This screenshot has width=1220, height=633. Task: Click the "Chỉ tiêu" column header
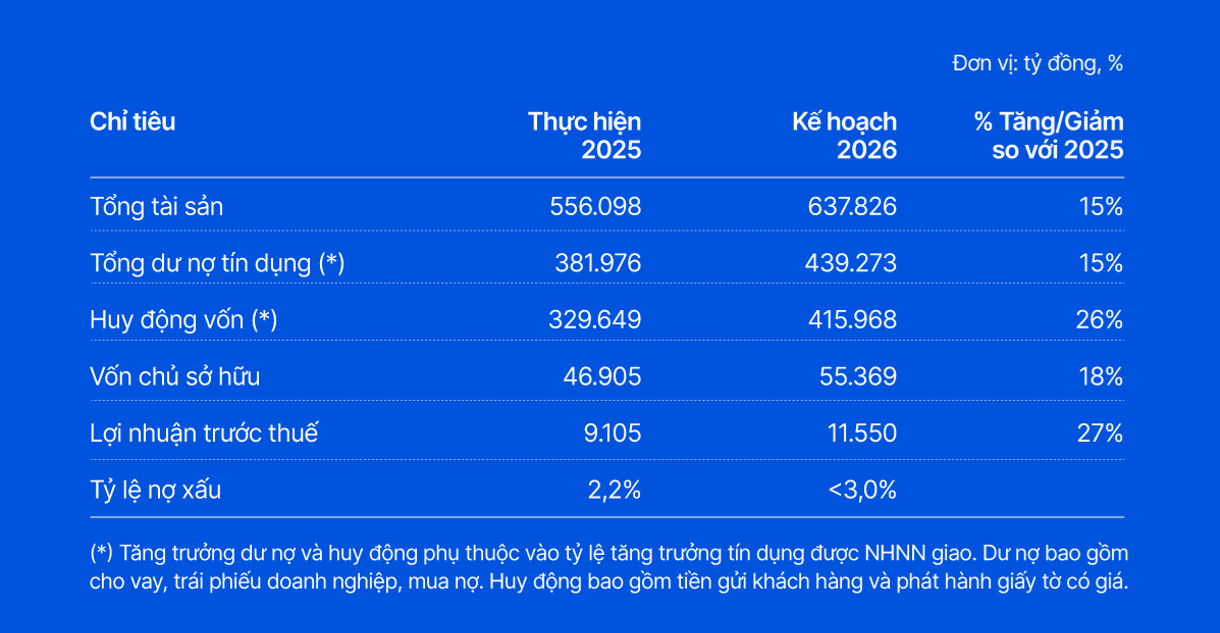(x=133, y=122)
